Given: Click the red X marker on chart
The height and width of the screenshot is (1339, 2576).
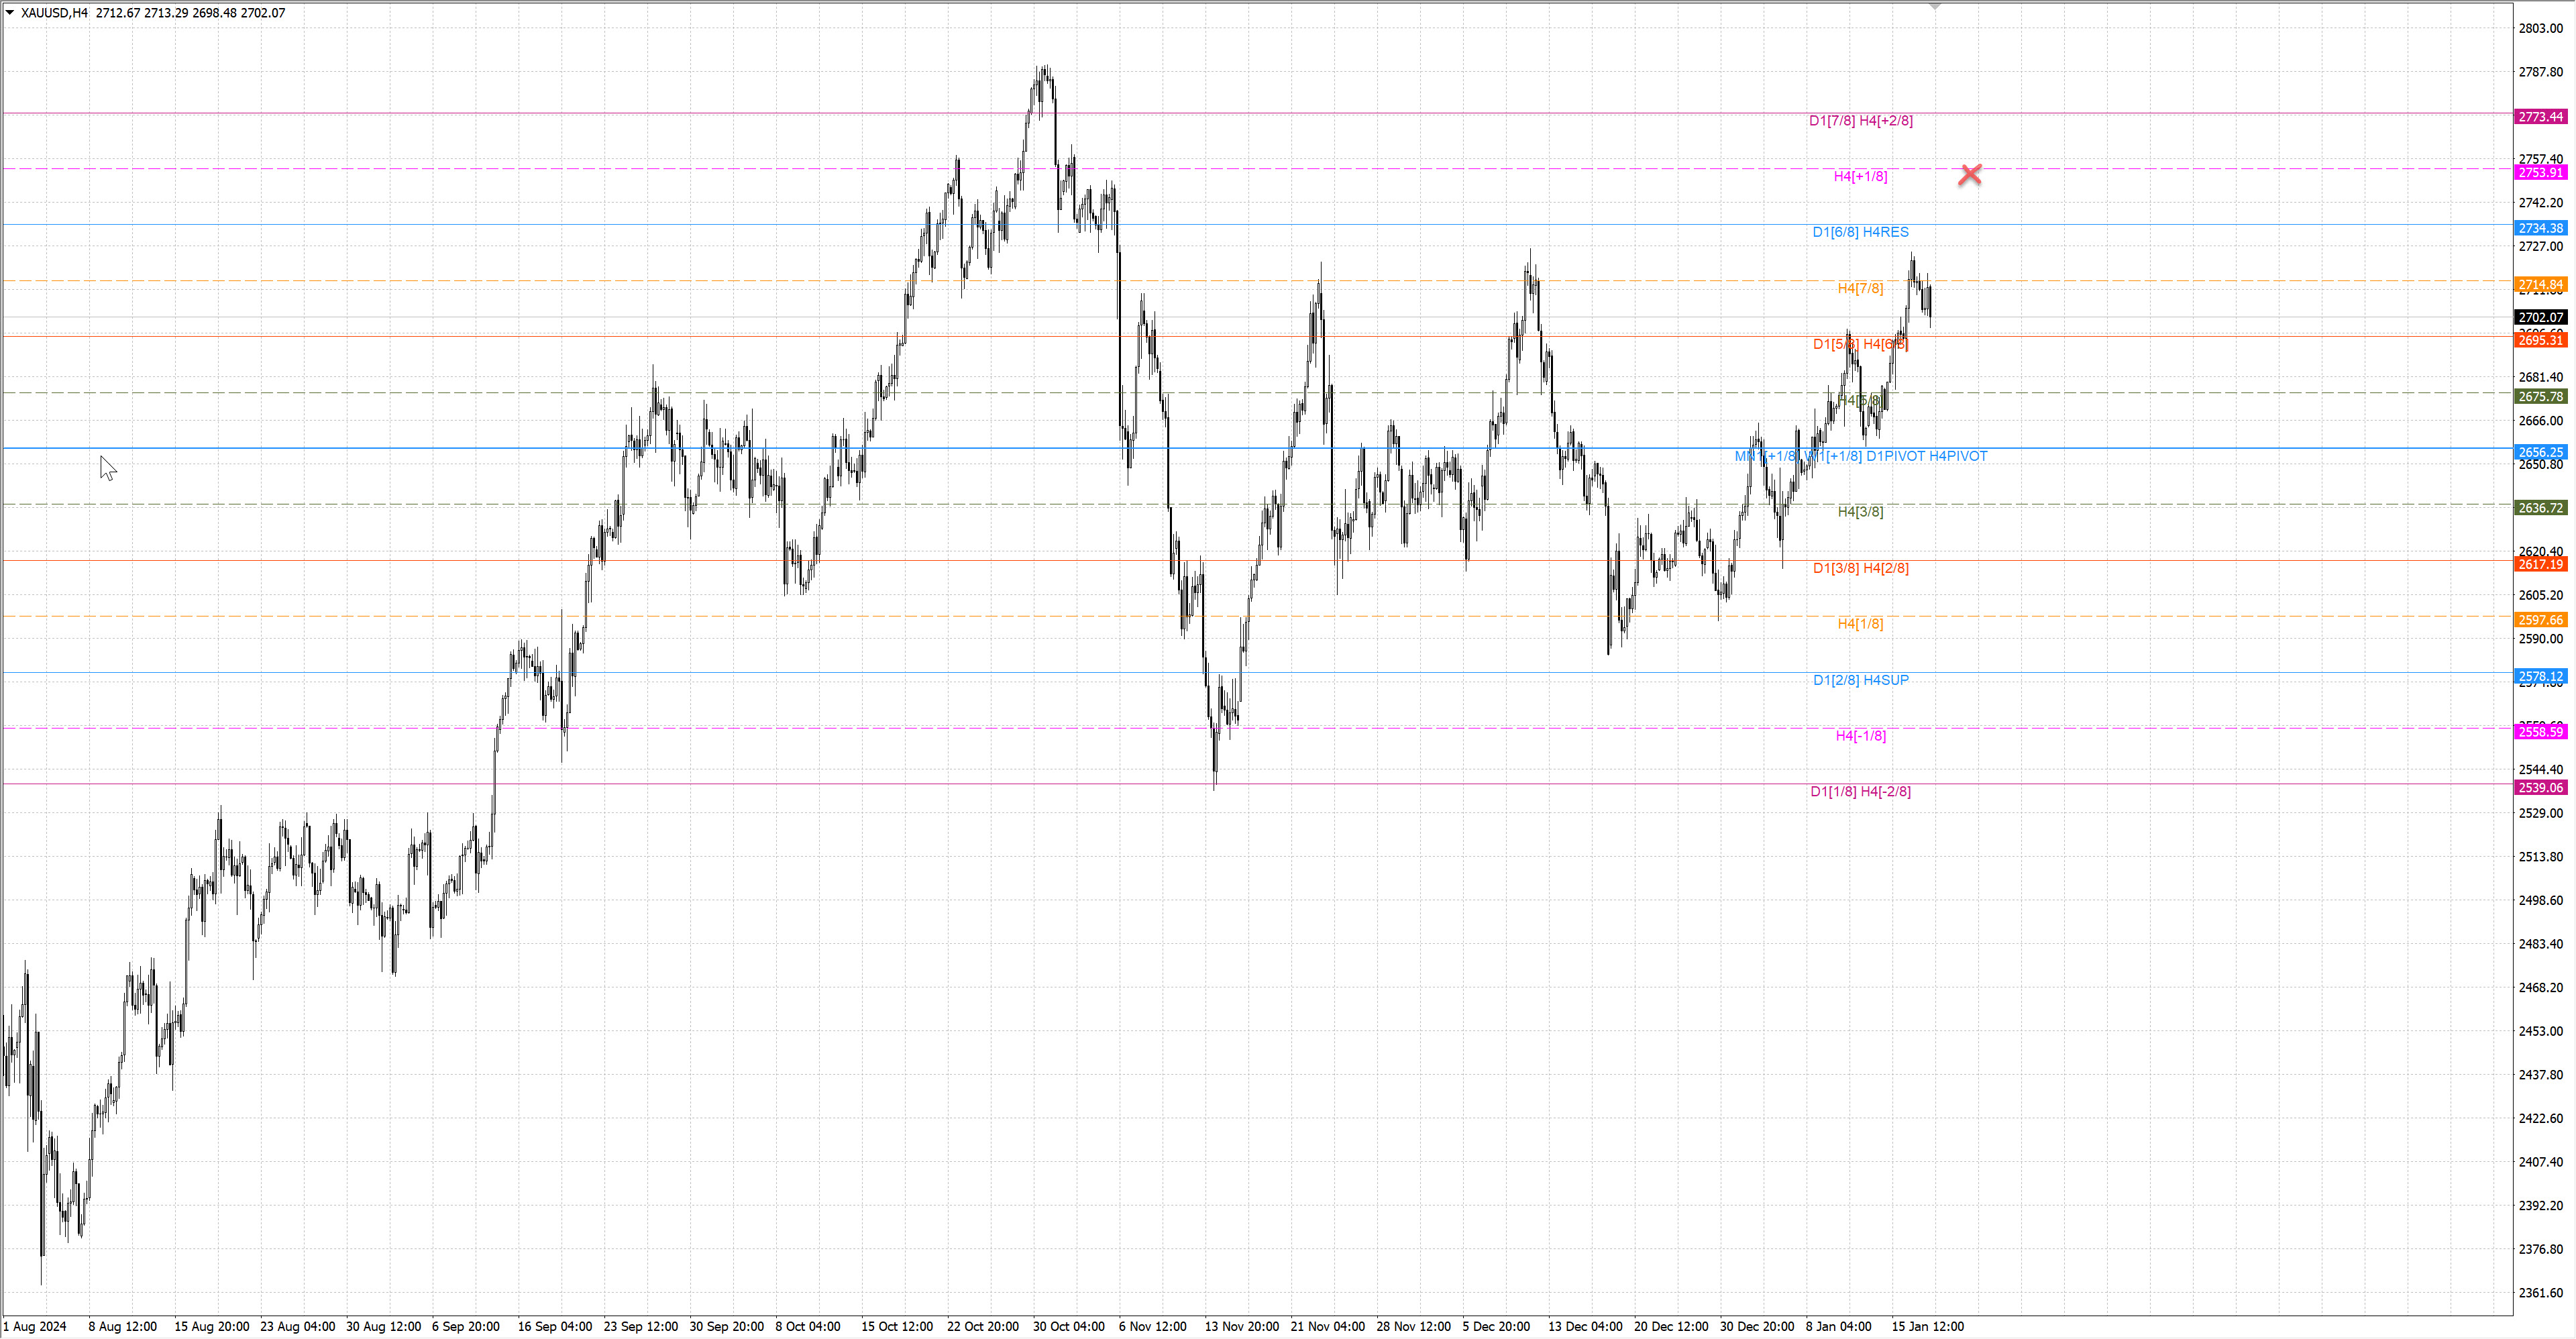Looking at the screenshot, I should click(x=1969, y=175).
